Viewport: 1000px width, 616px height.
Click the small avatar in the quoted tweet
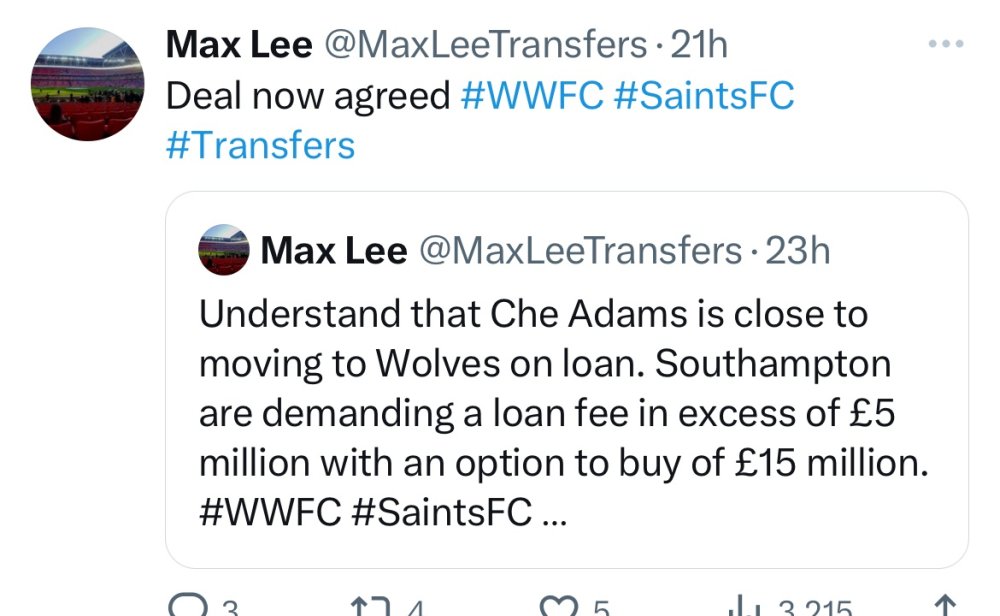pyautogui.click(x=224, y=250)
